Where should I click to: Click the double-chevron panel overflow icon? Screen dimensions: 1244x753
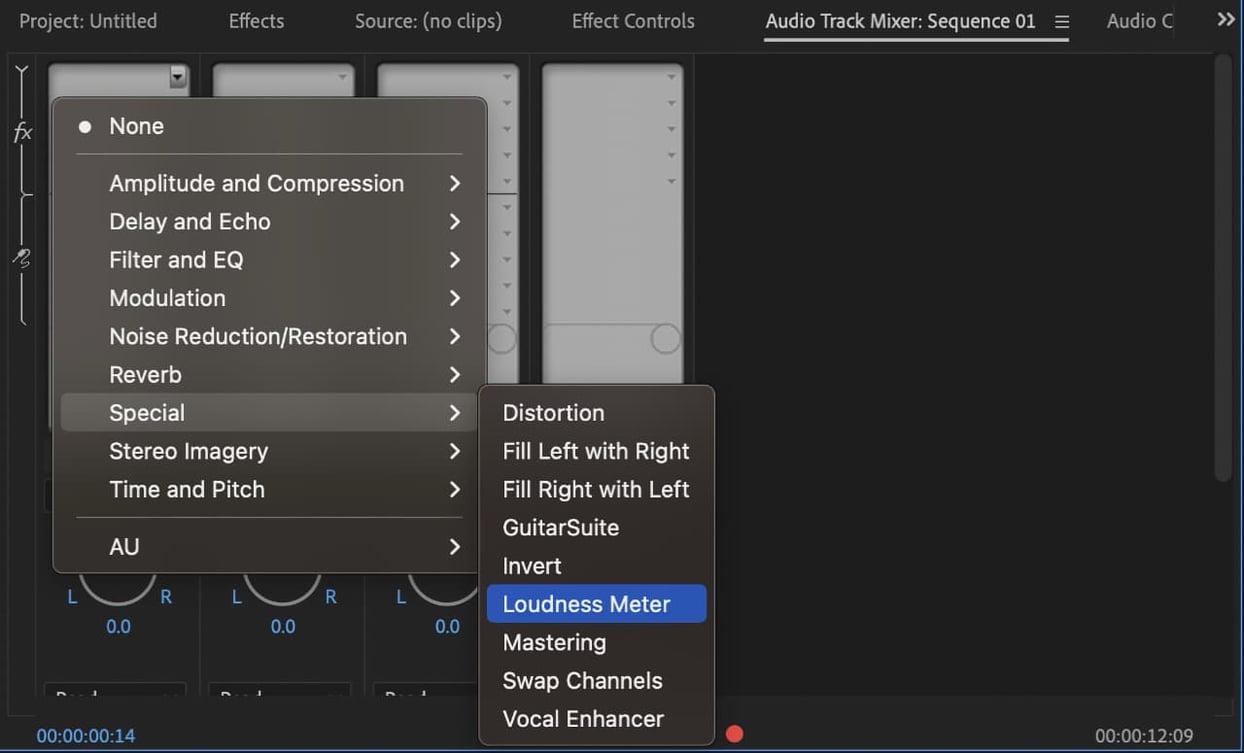click(1227, 17)
